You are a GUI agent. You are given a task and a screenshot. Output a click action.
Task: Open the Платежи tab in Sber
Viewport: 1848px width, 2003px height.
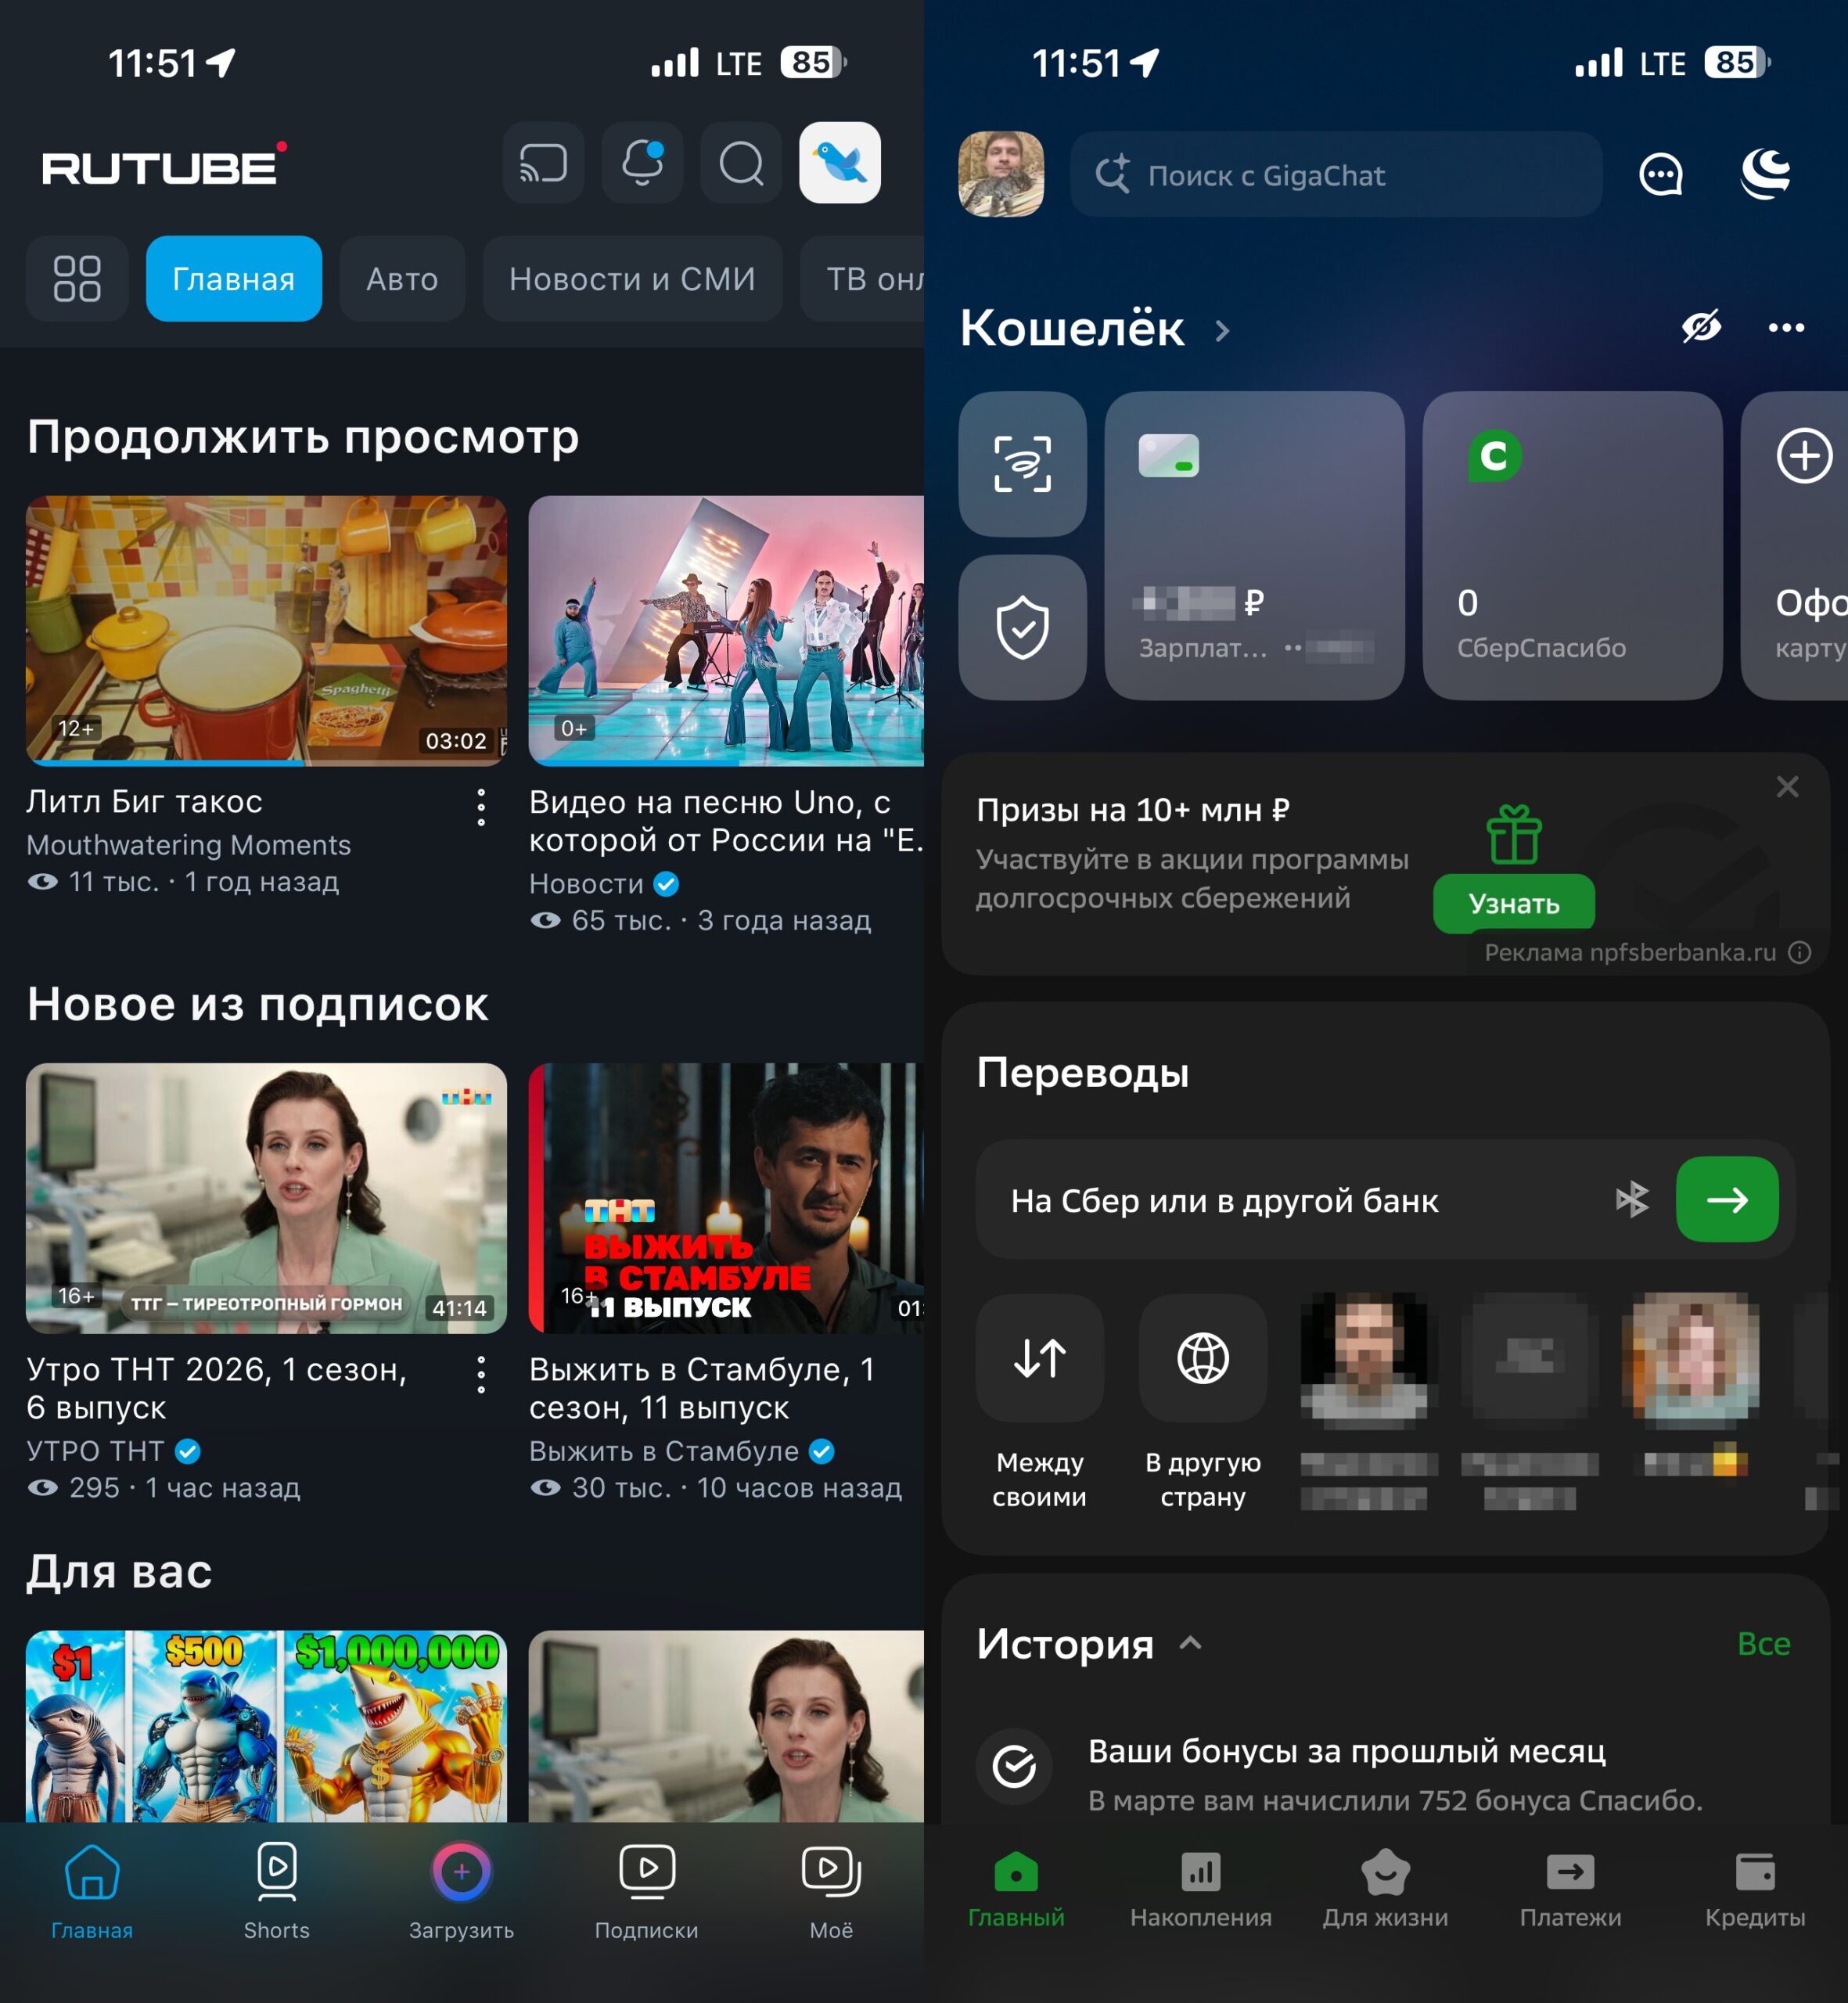(1570, 1888)
